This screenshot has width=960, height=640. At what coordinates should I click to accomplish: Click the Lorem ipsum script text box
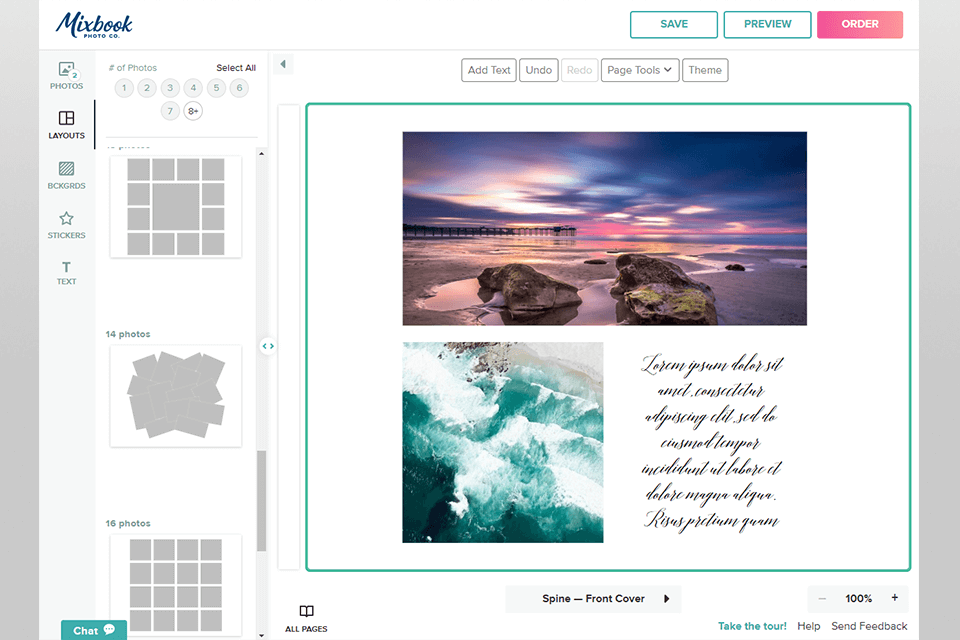[711, 442]
